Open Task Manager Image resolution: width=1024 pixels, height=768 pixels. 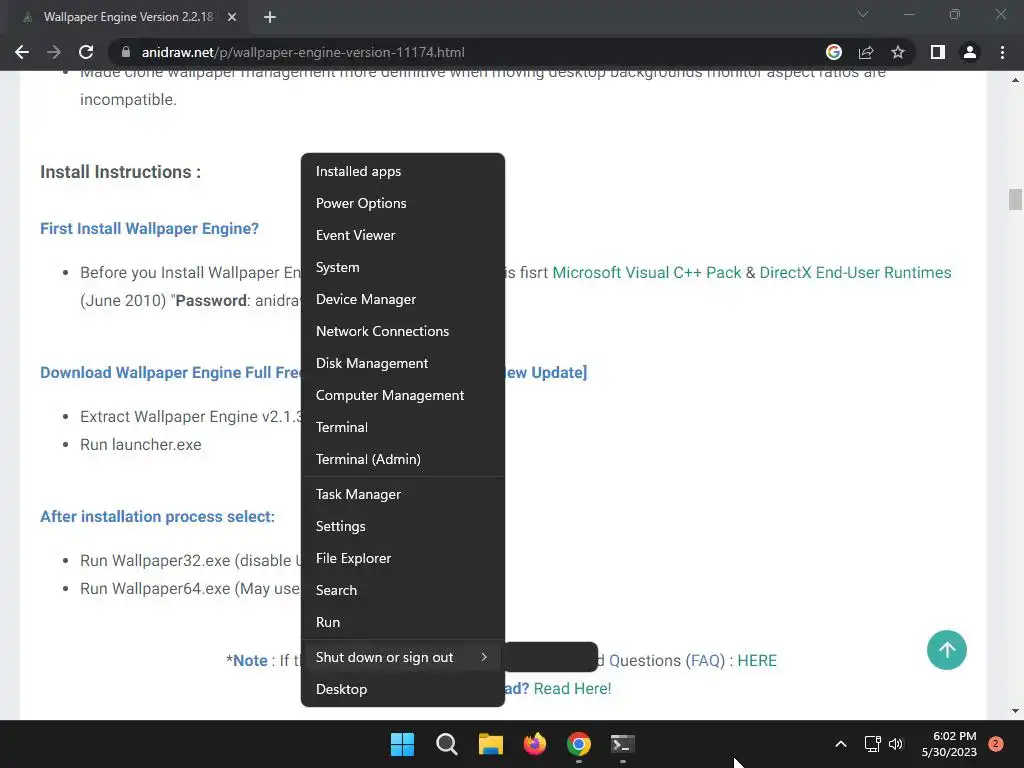coord(403,494)
